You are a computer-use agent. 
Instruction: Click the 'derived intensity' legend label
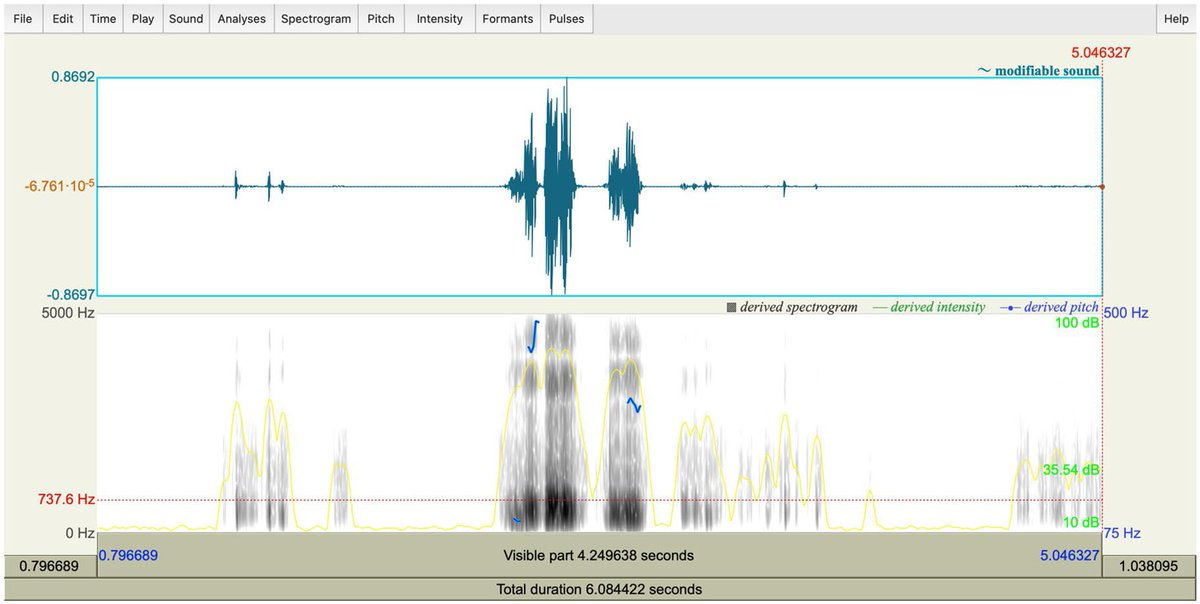pos(929,307)
